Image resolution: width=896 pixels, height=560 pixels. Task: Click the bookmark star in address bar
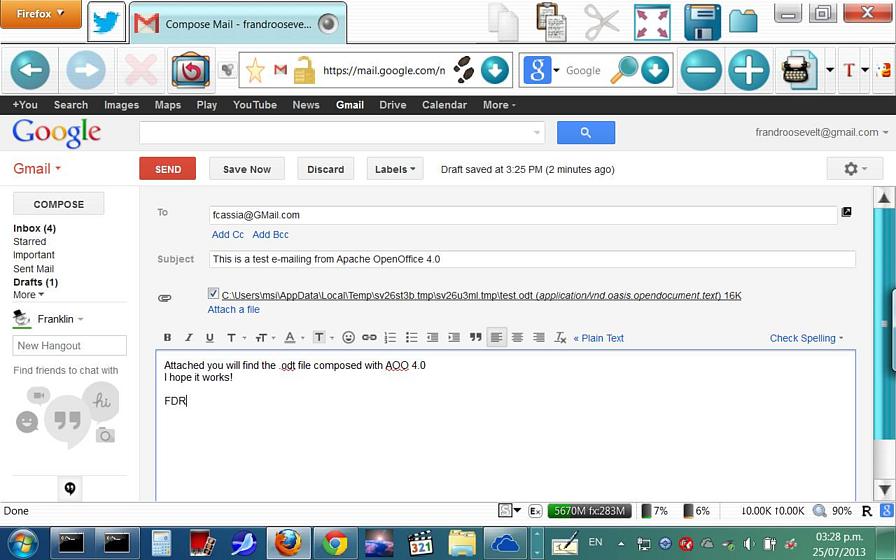(255, 70)
